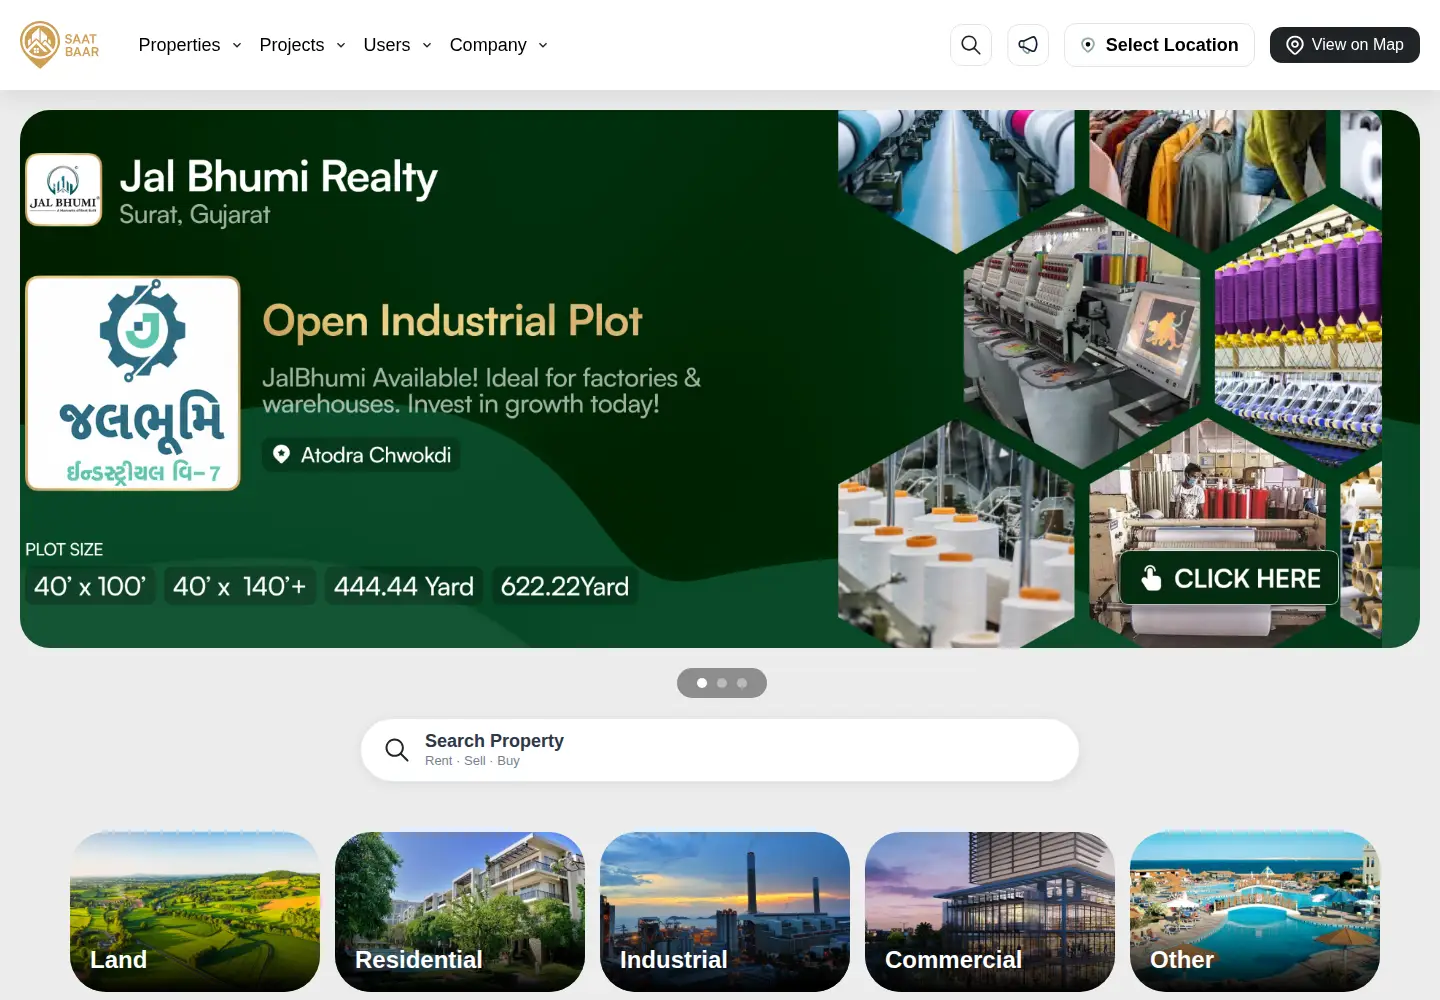The height and width of the screenshot is (1000, 1440).
Task: Expand the Projects dropdown menu
Action: (x=302, y=45)
